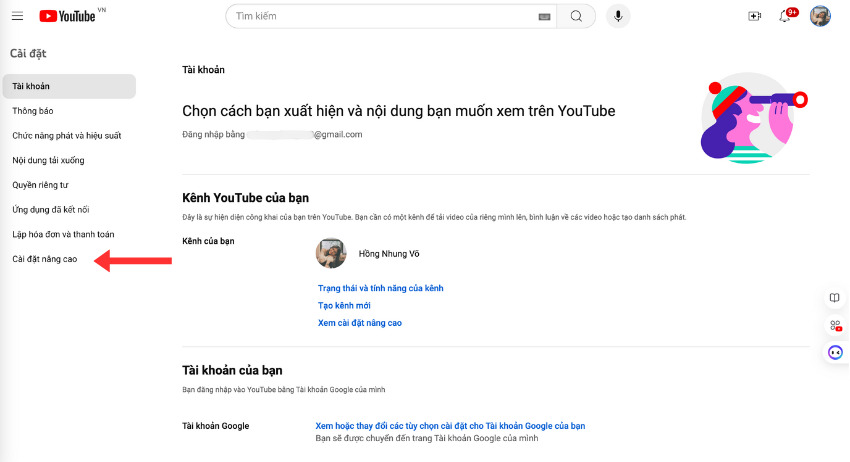Click the Kênh của bạn label

[208, 241]
